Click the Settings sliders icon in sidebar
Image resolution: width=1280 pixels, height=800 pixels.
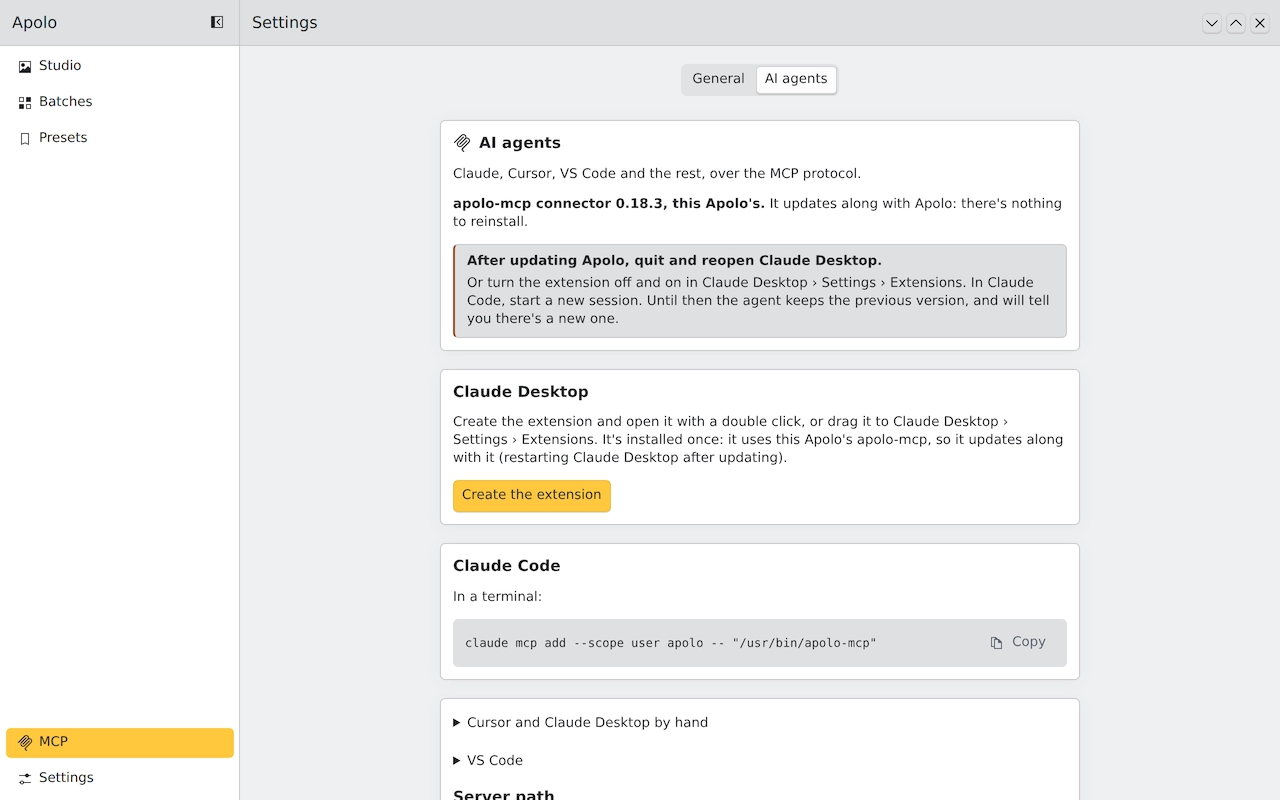25,779
